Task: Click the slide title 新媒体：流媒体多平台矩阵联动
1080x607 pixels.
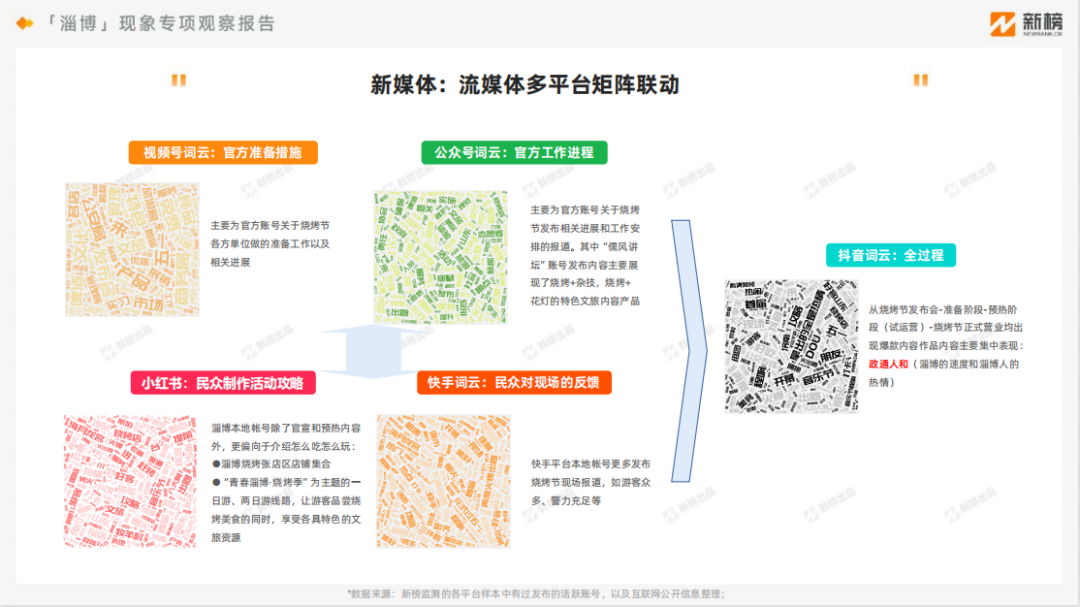Action: (x=525, y=85)
